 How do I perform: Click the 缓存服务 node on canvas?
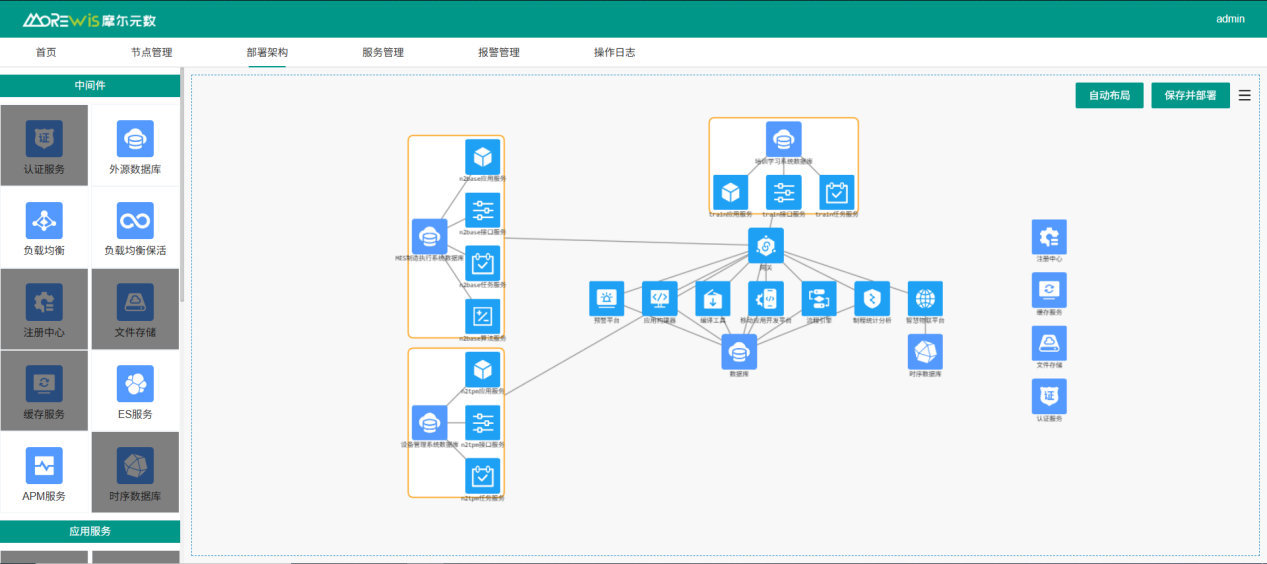[1049, 290]
